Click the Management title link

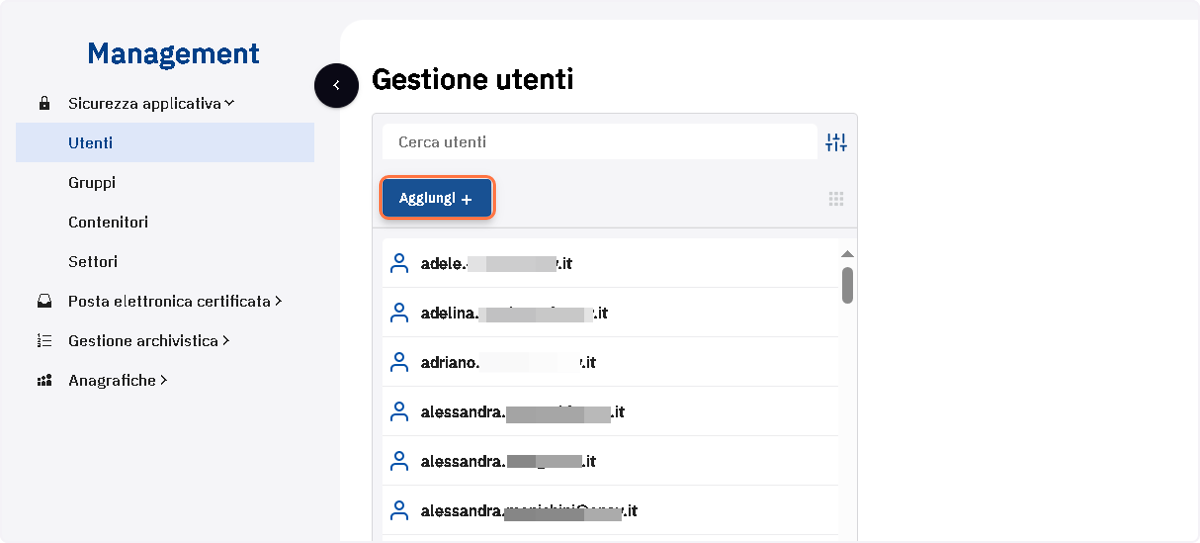(x=173, y=54)
